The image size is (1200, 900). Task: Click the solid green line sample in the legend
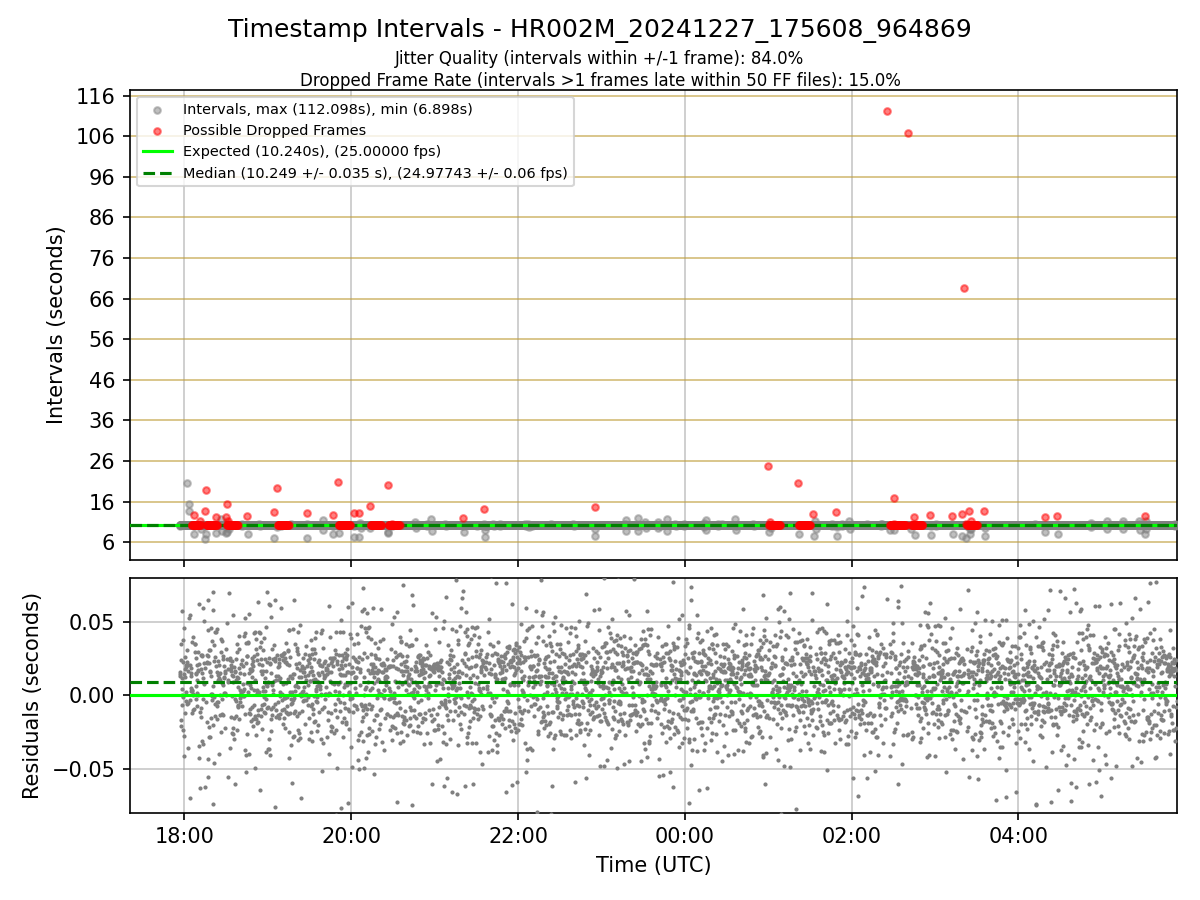[157, 152]
